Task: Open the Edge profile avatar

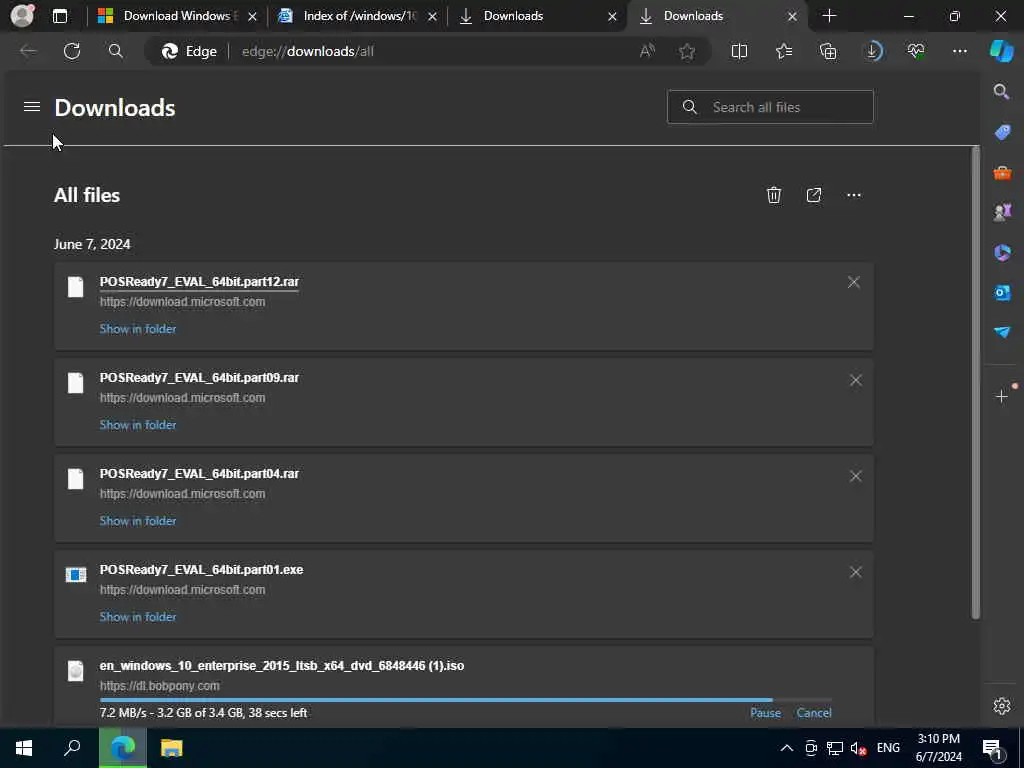Action: click(x=22, y=16)
